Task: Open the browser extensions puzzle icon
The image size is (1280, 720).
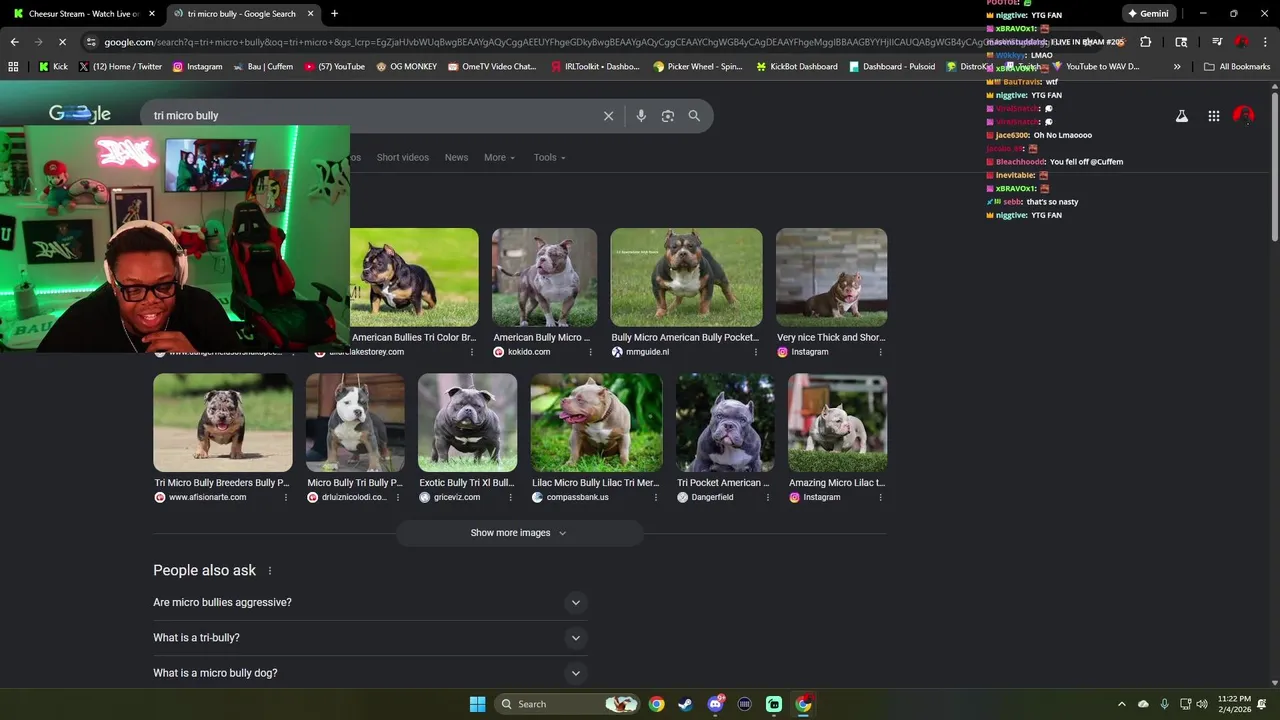Action: pos(1145,42)
